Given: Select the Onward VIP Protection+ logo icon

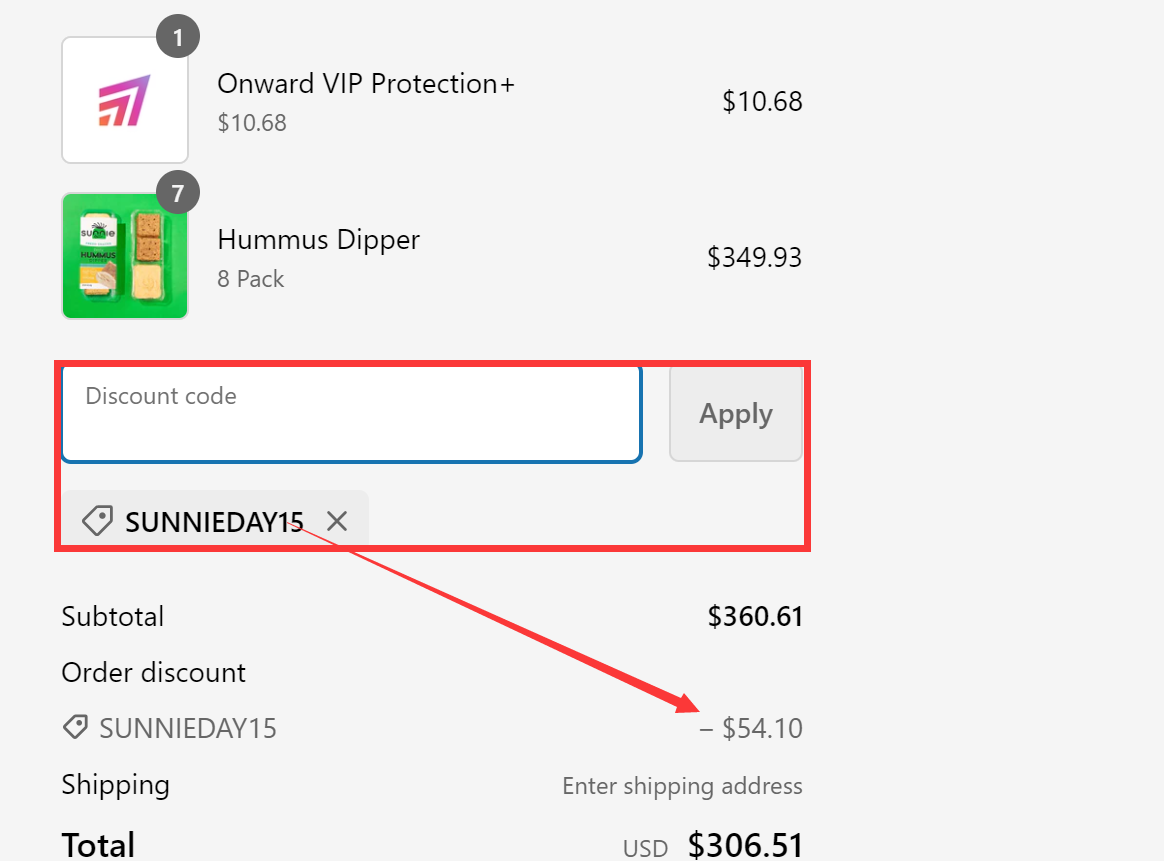Looking at the screenshot, I should tap(124, 99).
